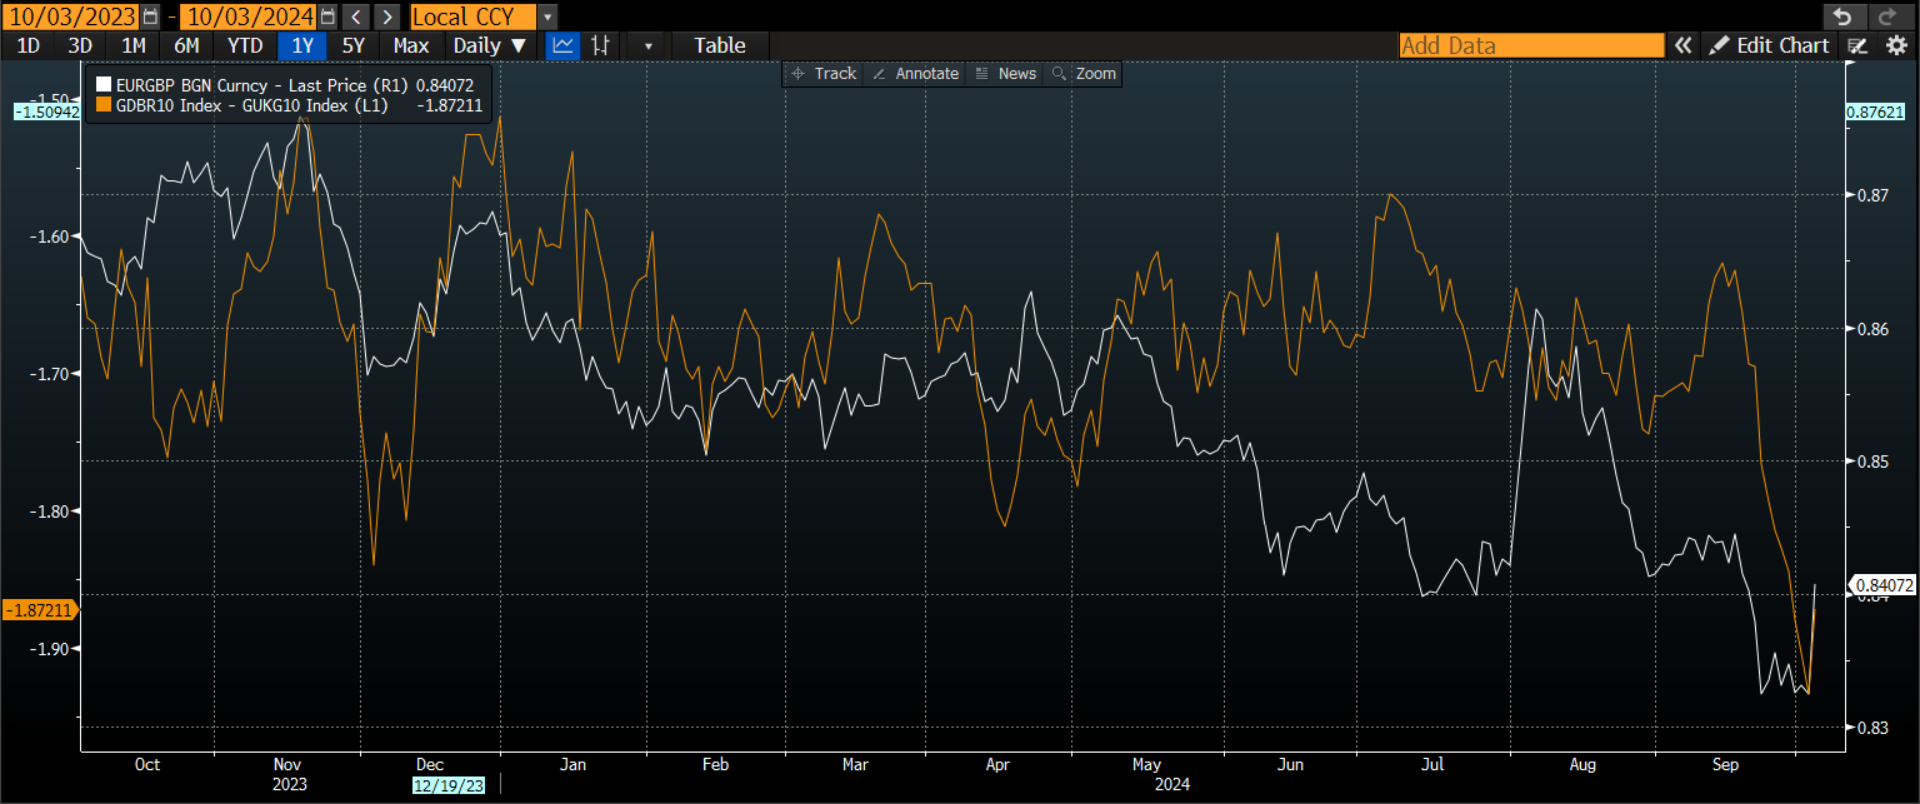Viewport: 1920px width, 804px height.
Task: Switch to the bar chart type icon
Action: 600,45
